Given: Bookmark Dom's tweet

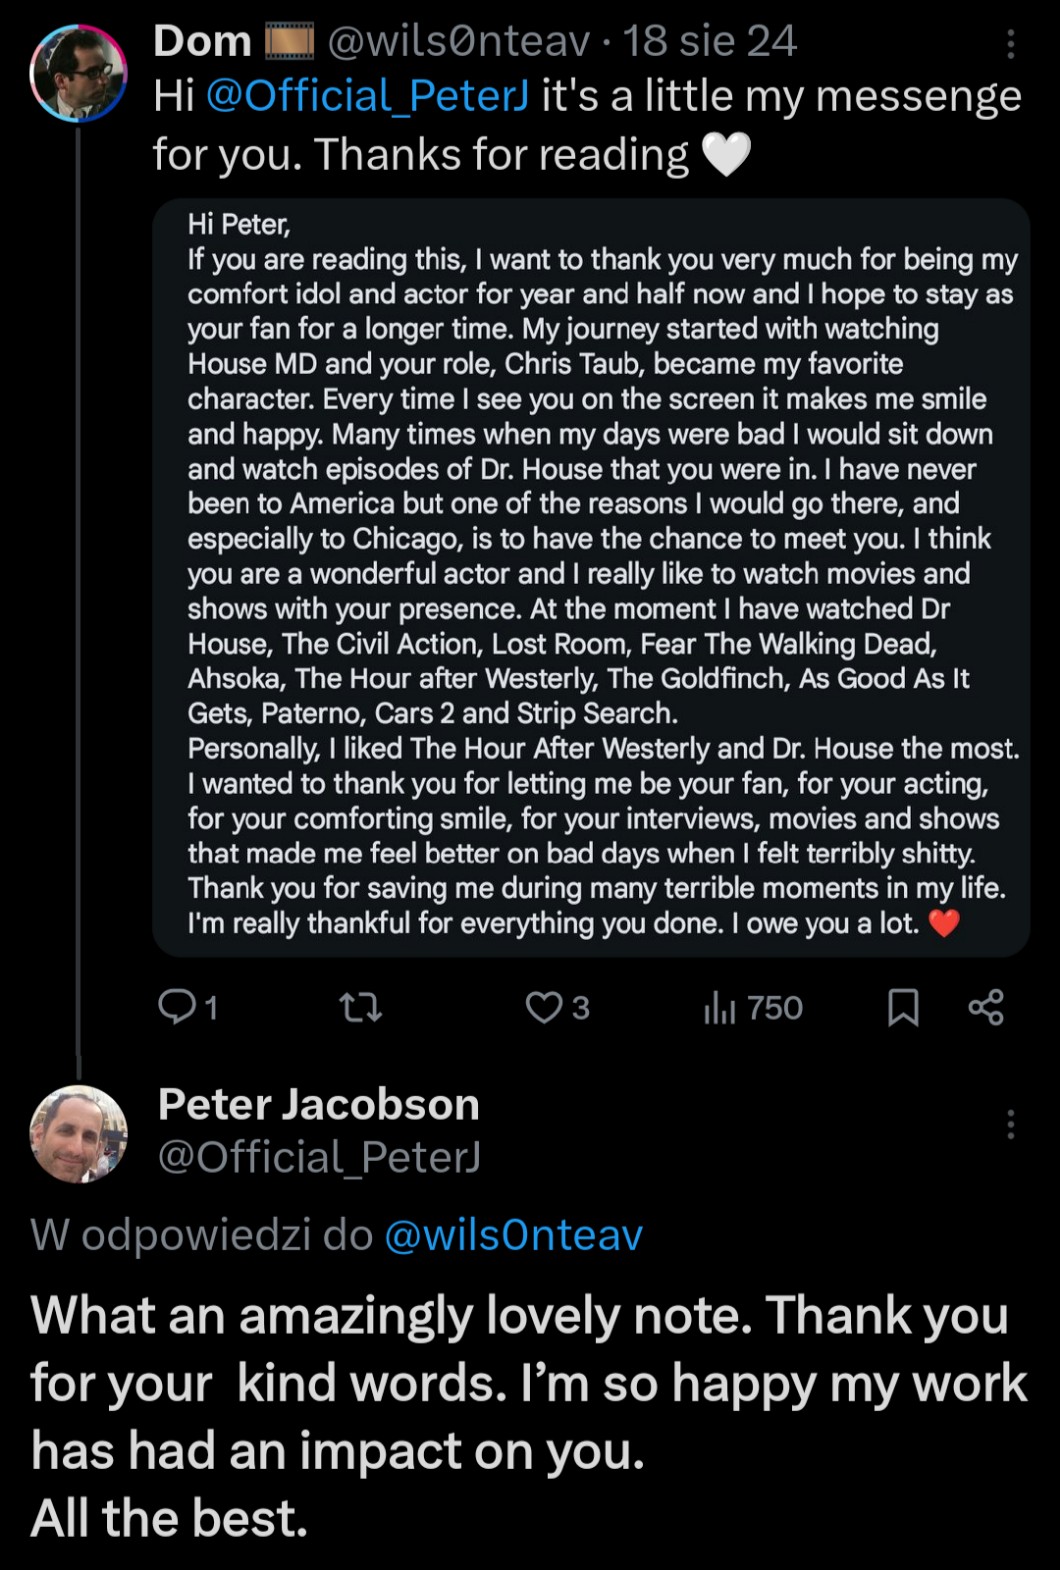Looking at the screenshot, I should pyautogui.click(x=903, y=1007).
